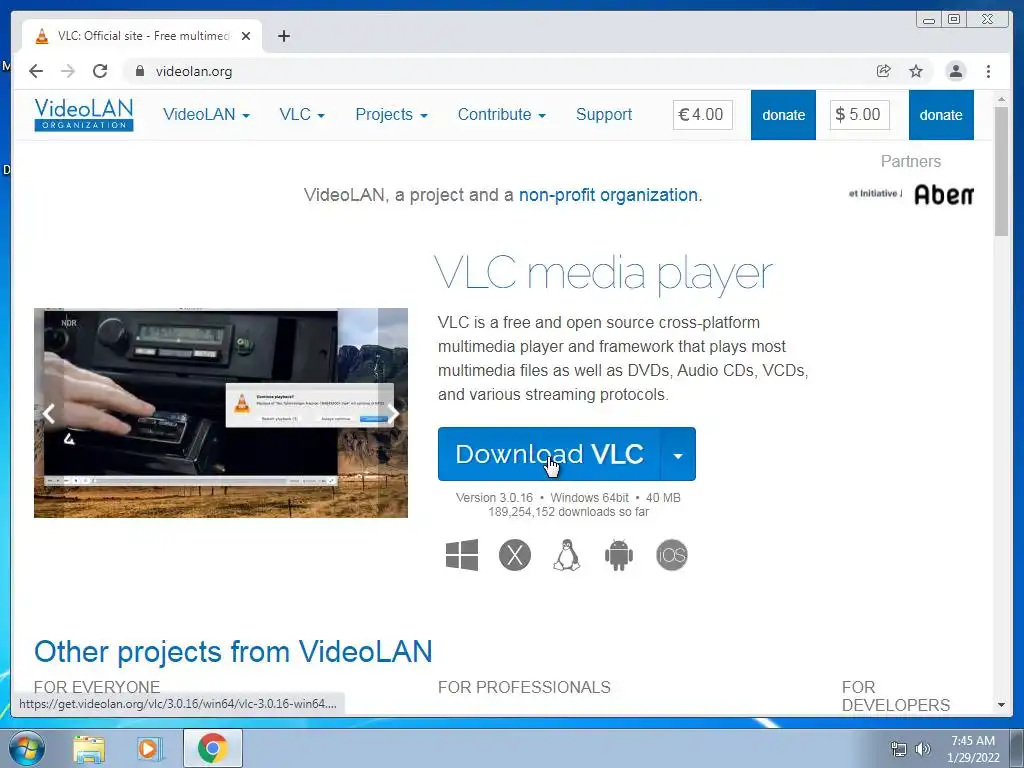Click the Other projects from VideoLAN heading
The image size is (1024, 768).
[x=233, y=651]
